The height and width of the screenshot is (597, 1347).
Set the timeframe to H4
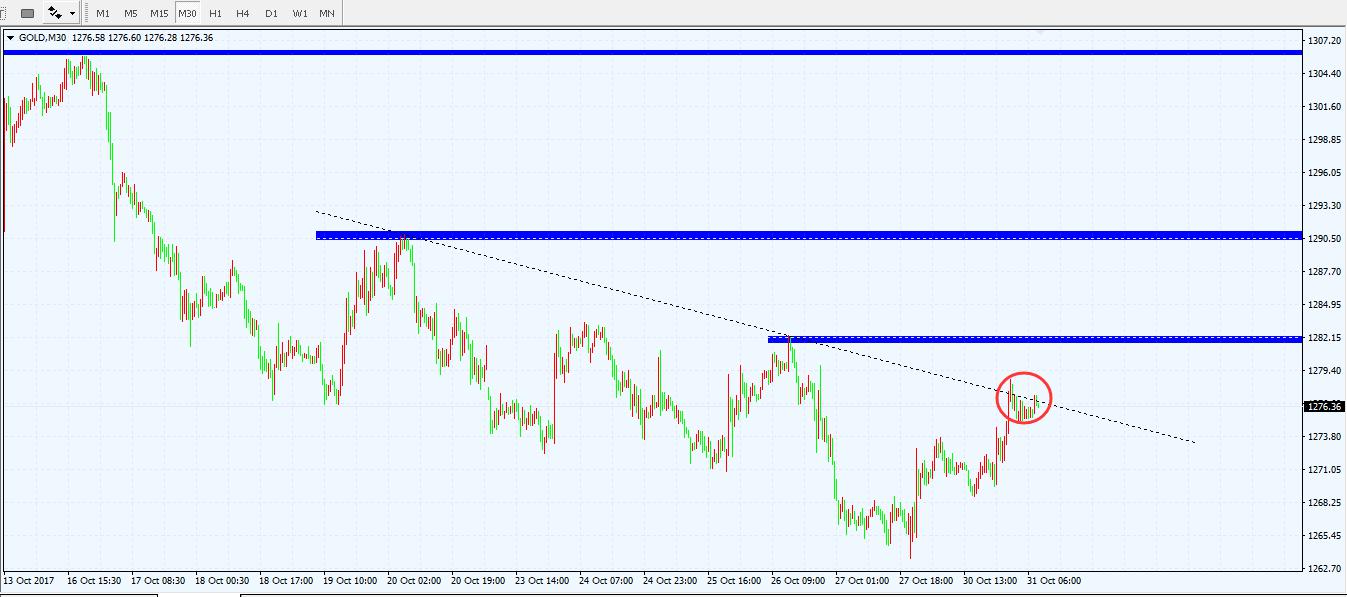point(243,14)
